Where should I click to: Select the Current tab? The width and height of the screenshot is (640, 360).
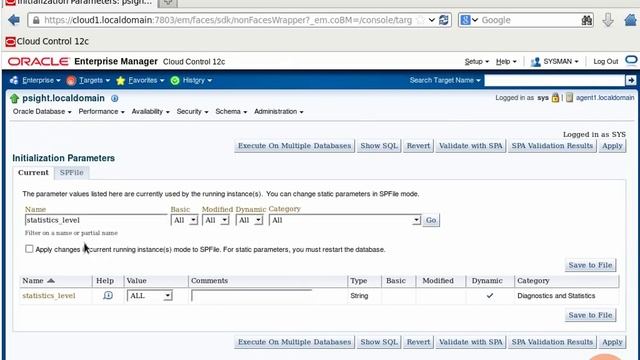pos(33,173)
